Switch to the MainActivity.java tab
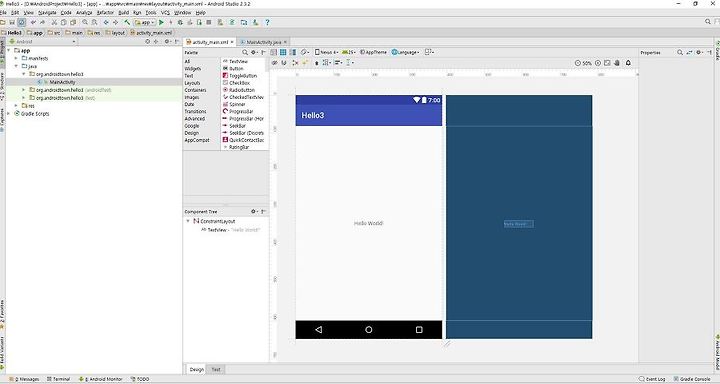The image size is (720, 384). [264, 42]
